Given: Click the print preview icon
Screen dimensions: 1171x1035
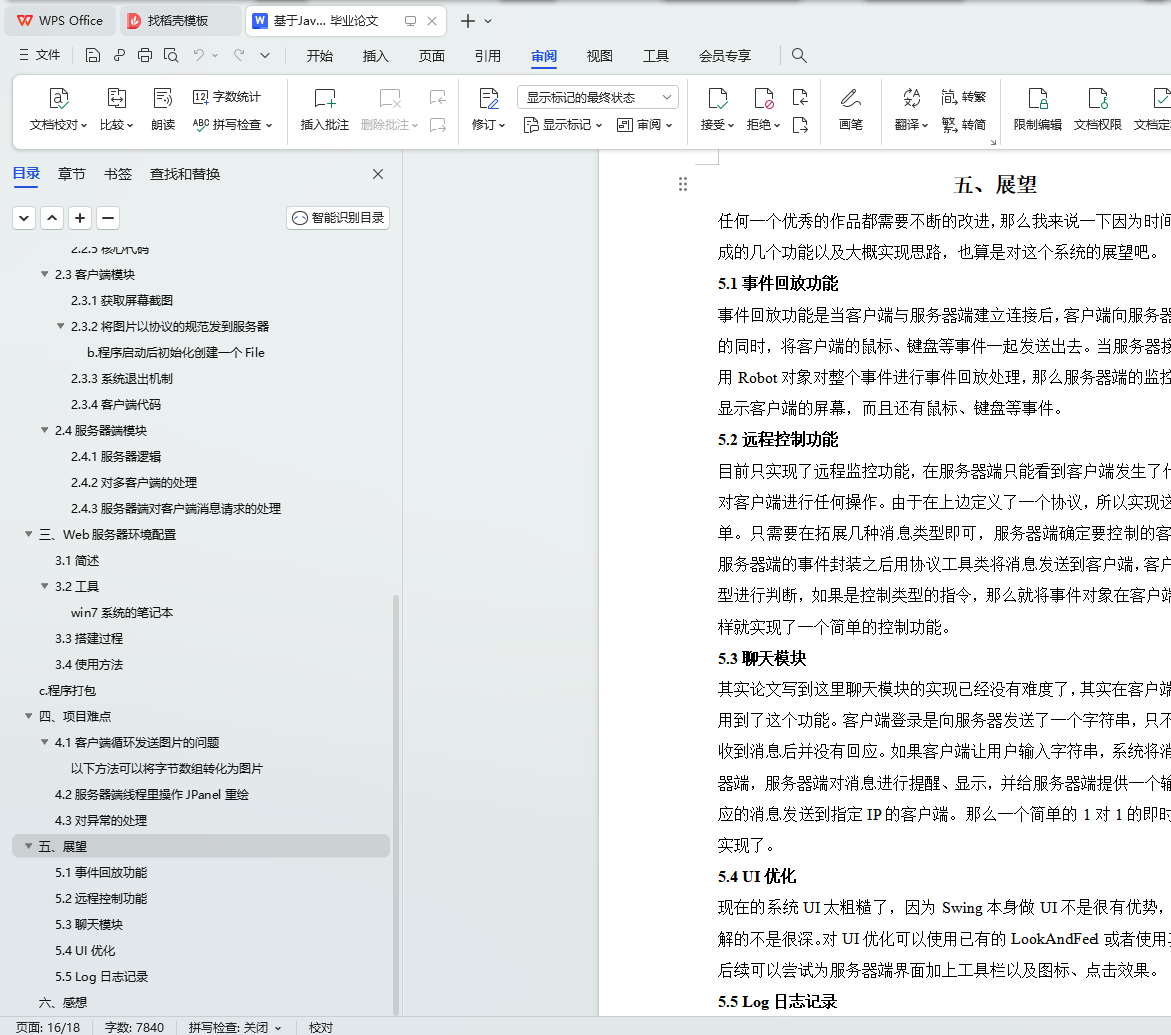Looking at the screenshot, I should (171, 55).
